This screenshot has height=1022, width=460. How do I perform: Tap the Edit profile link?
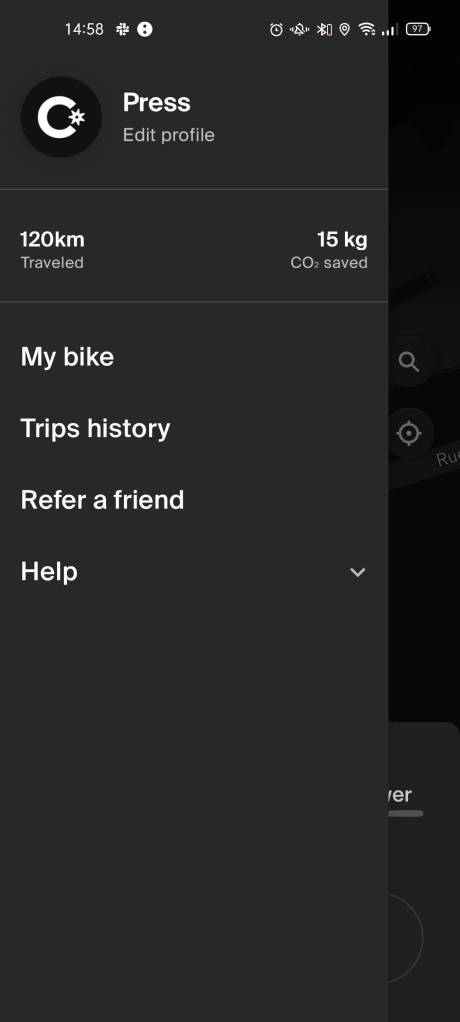point(169,135)
